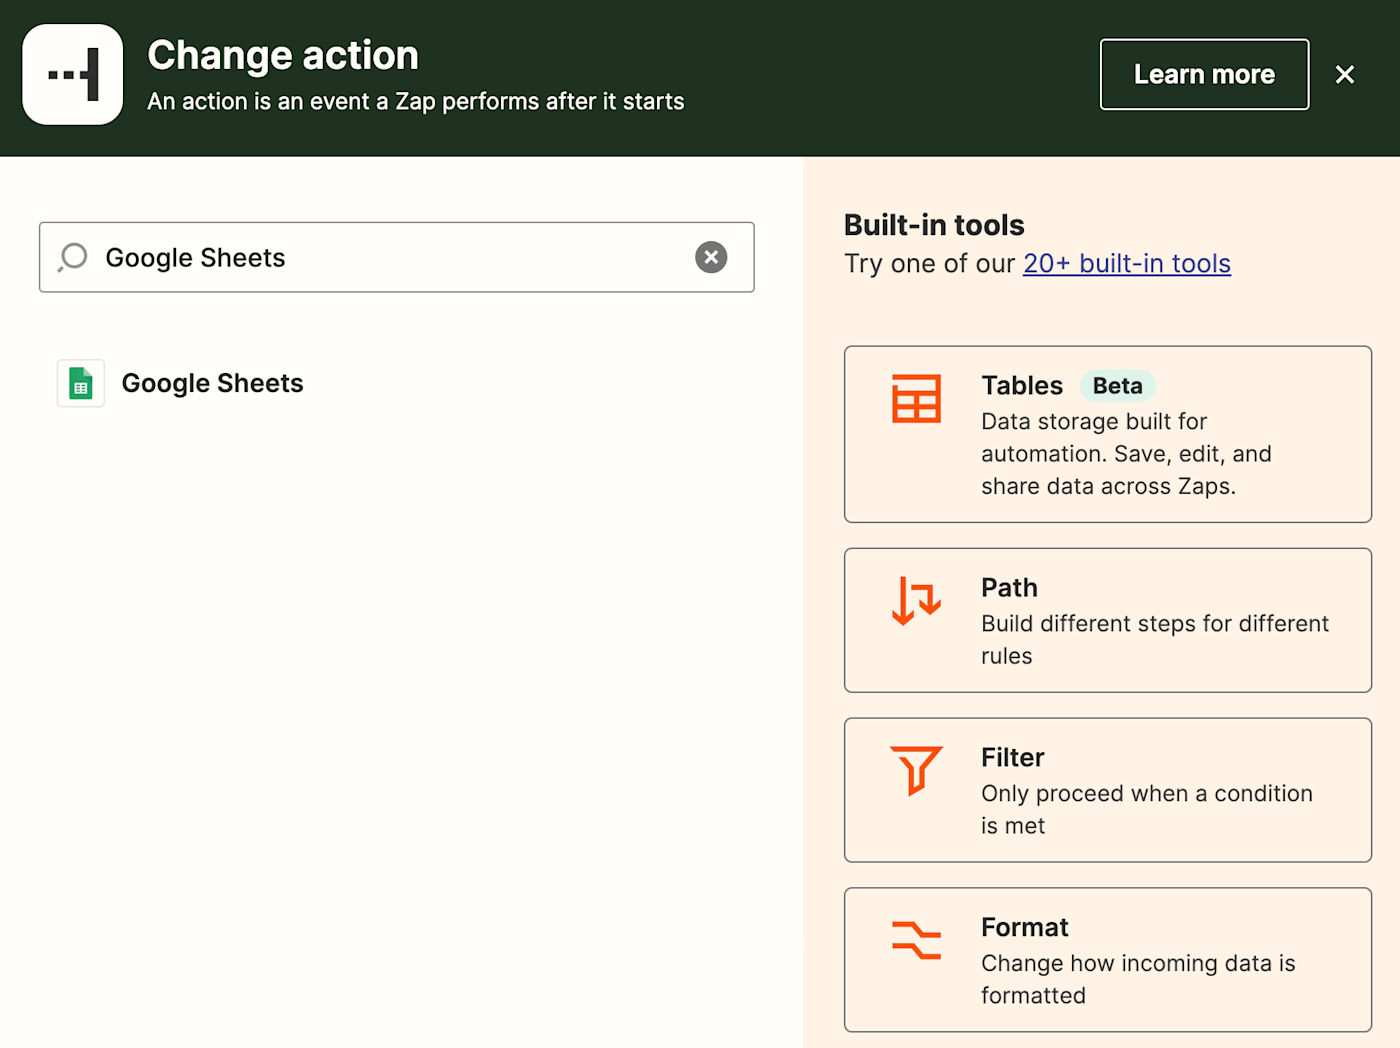Viewport: 1400px width, 1048px height.
Task: Click the Path branching arrows icon
Action: tap(916, 600)
